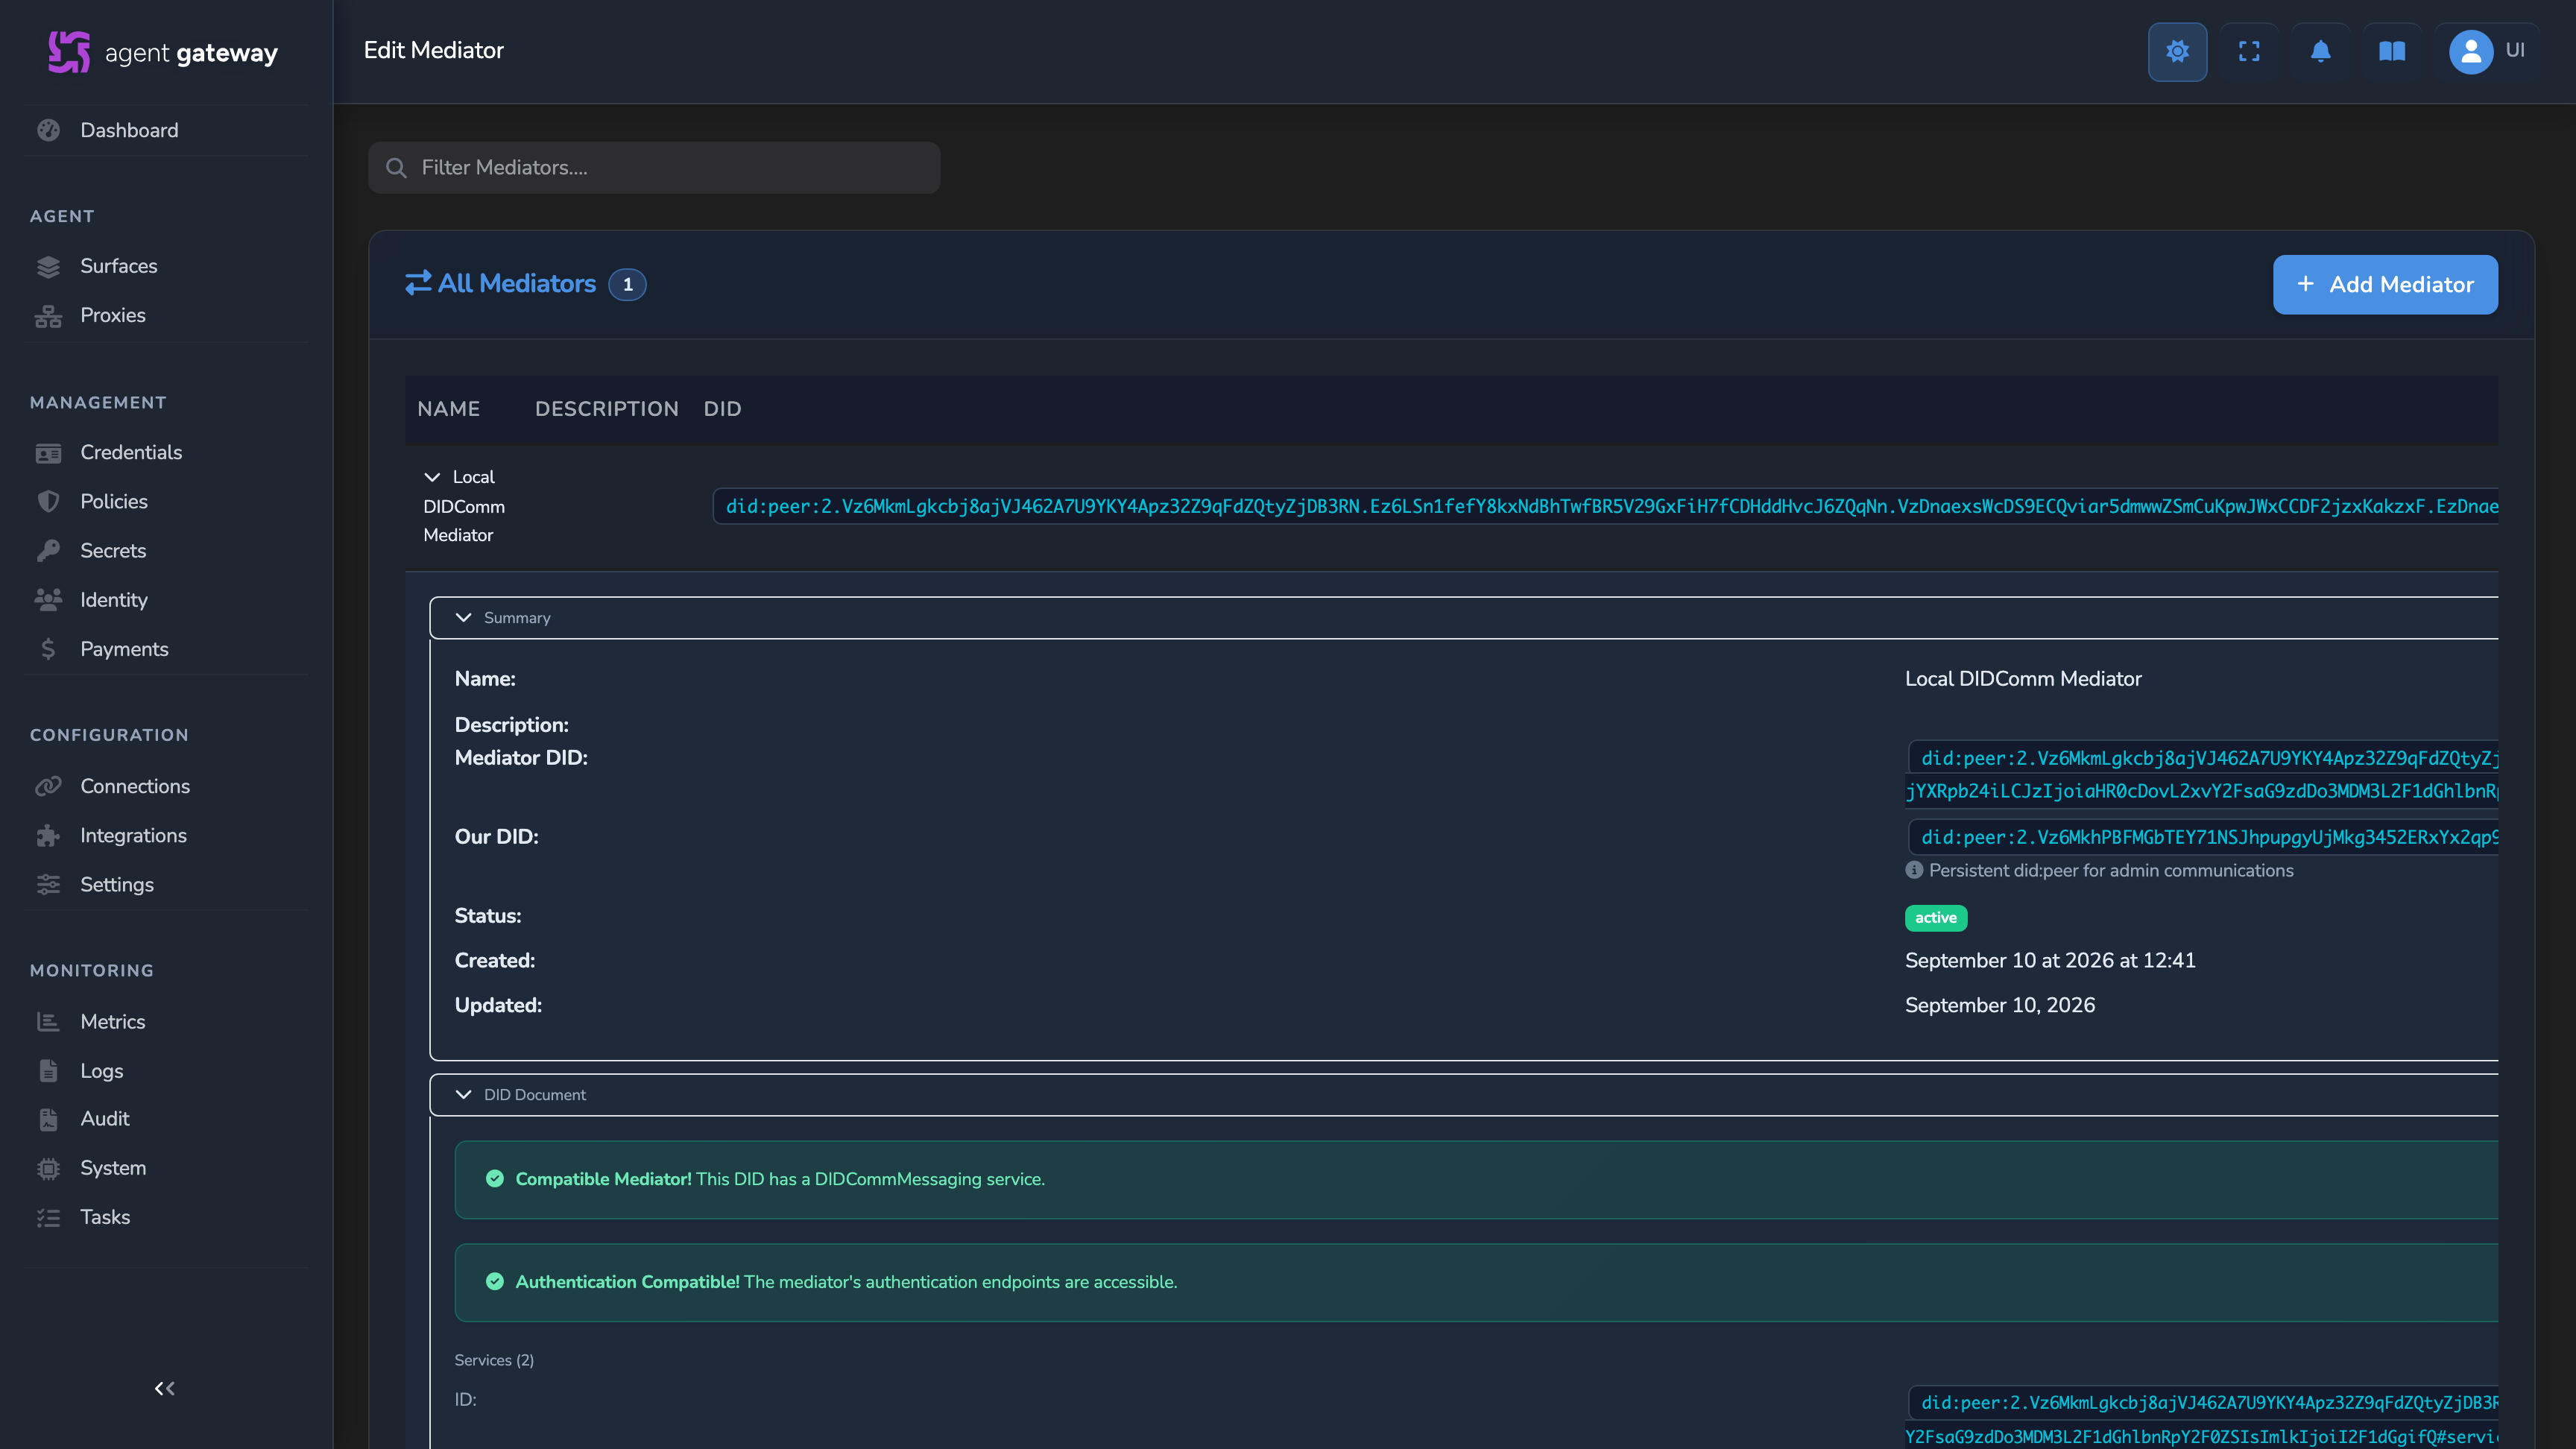
Task: Click the Surfaces layers icon
Action: tap(48, 266)
